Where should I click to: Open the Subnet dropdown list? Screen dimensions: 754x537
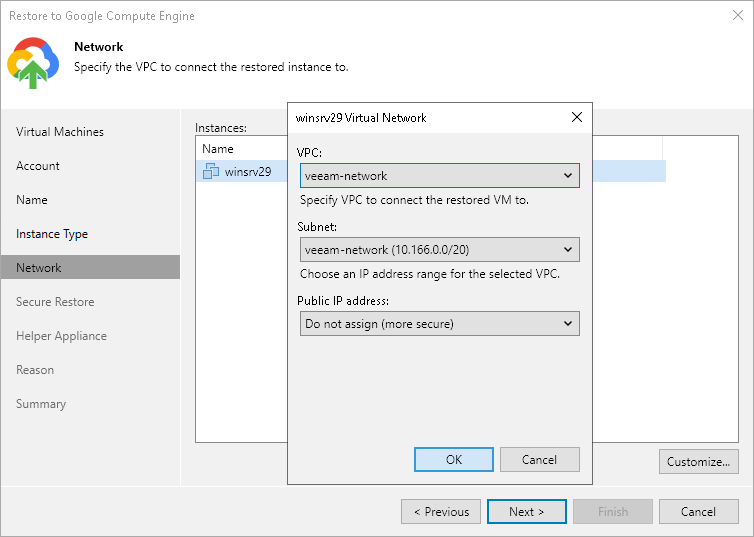[440, 250]
